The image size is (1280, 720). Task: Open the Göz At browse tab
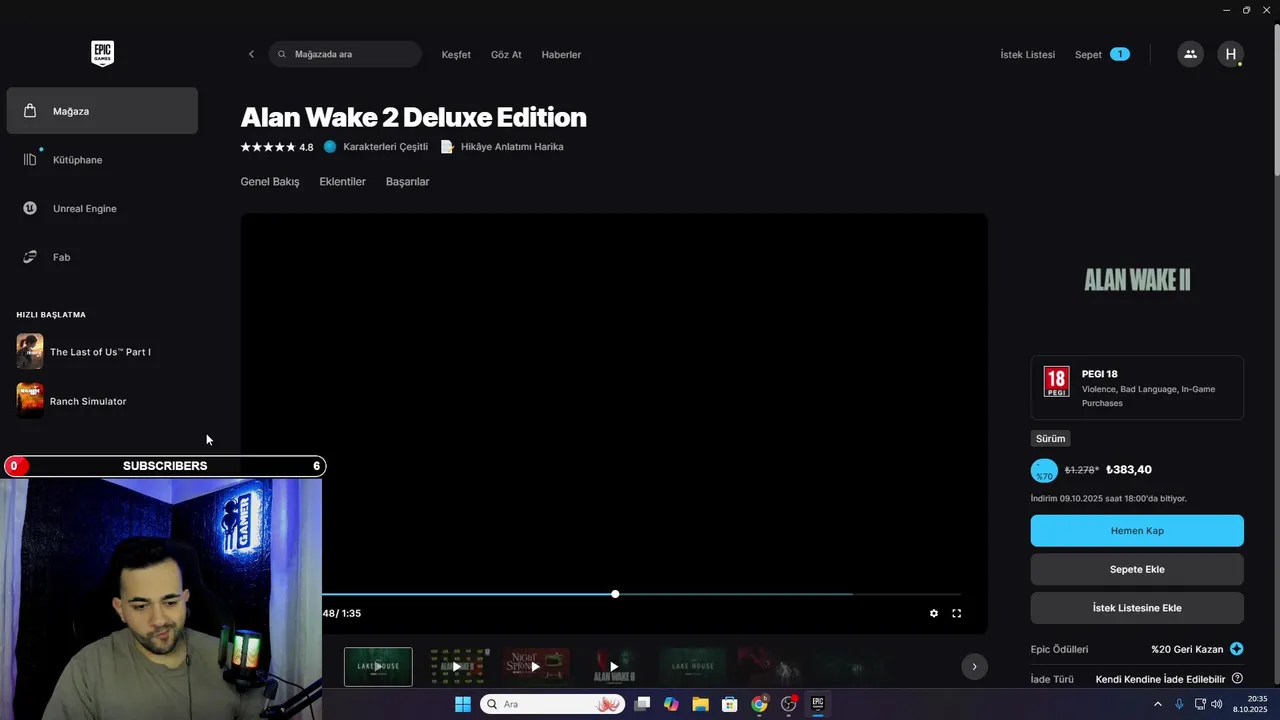click(x=506, y=54)
